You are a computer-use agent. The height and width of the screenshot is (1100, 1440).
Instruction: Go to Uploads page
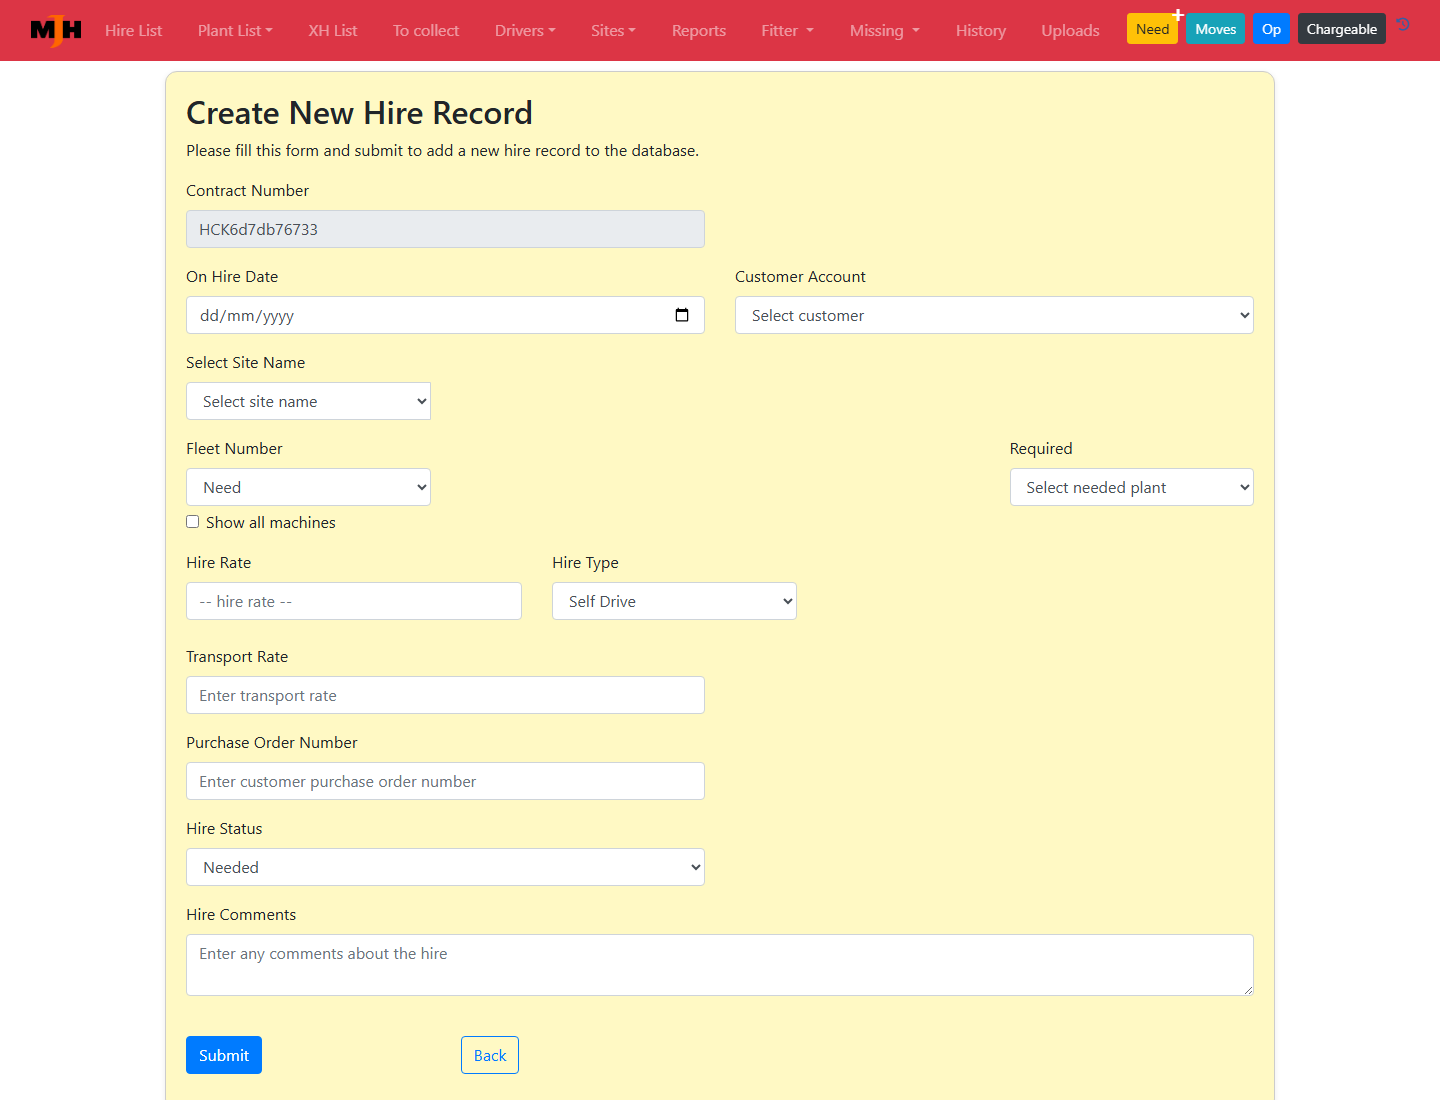pyautogui.click(x=1070, y=31)
